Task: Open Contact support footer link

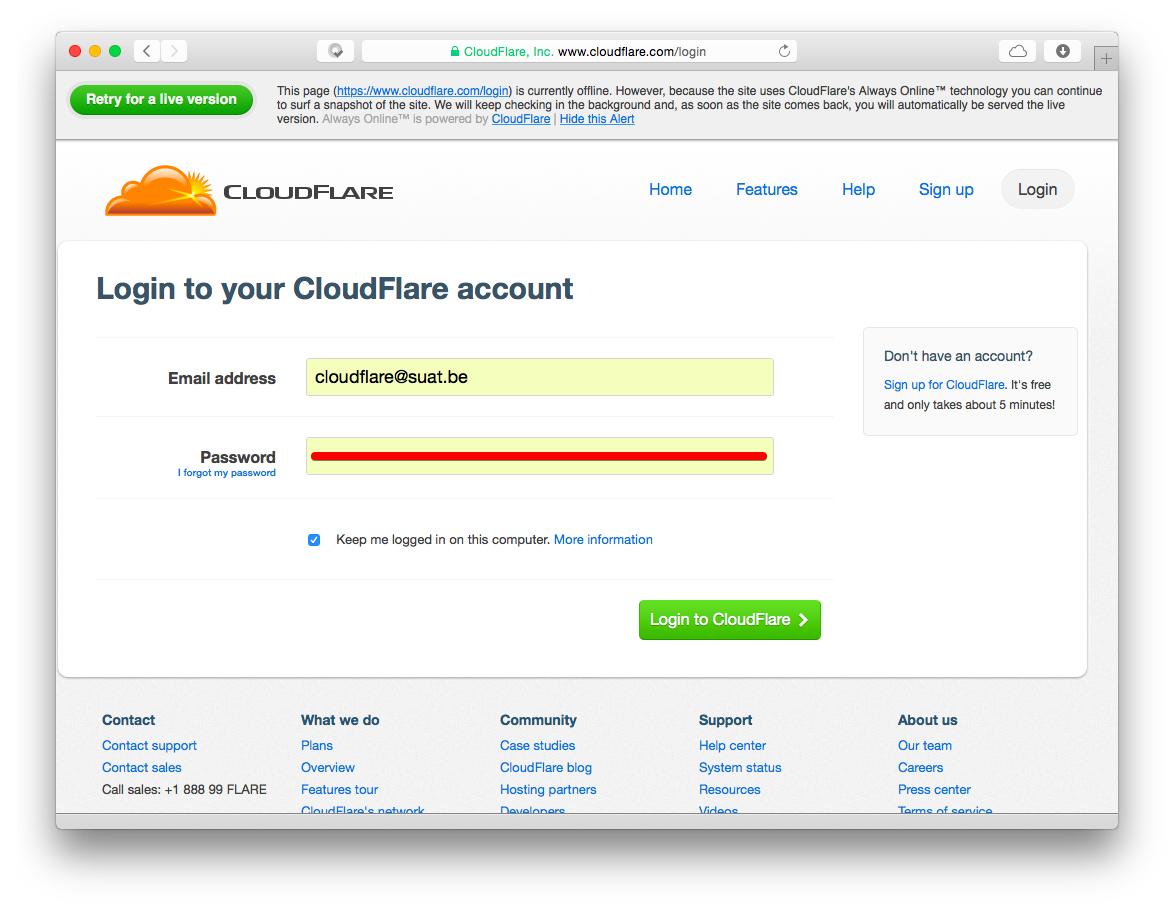Action: pos(149,746)
